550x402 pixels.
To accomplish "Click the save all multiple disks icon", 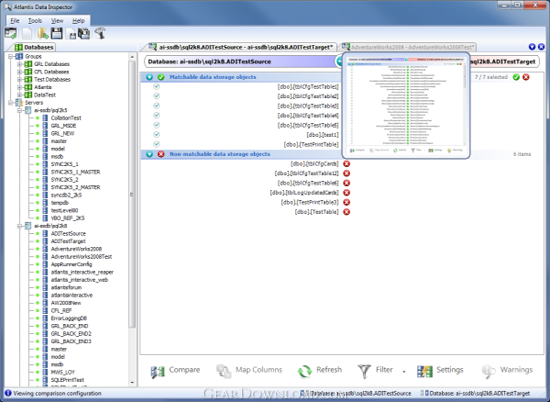I will pyautogui.click(x=84, y=34).
